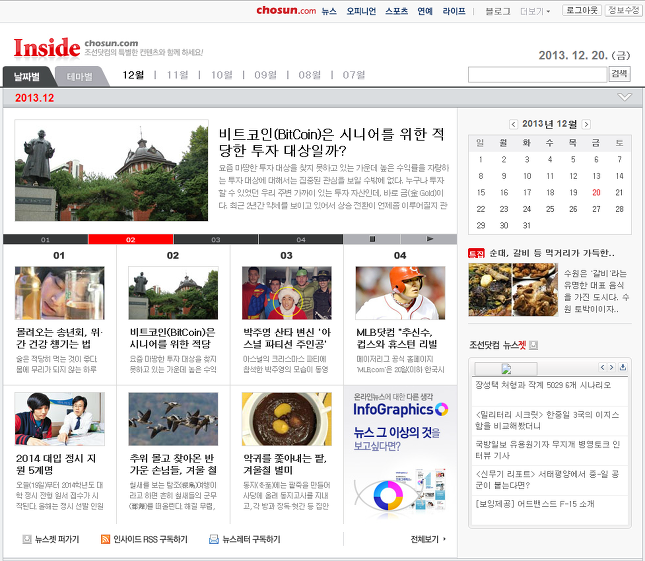Click the 뉴스레터 구독하기 link
Image resolution: width=645 pixels, height=561 pixels.
point(245,539)
